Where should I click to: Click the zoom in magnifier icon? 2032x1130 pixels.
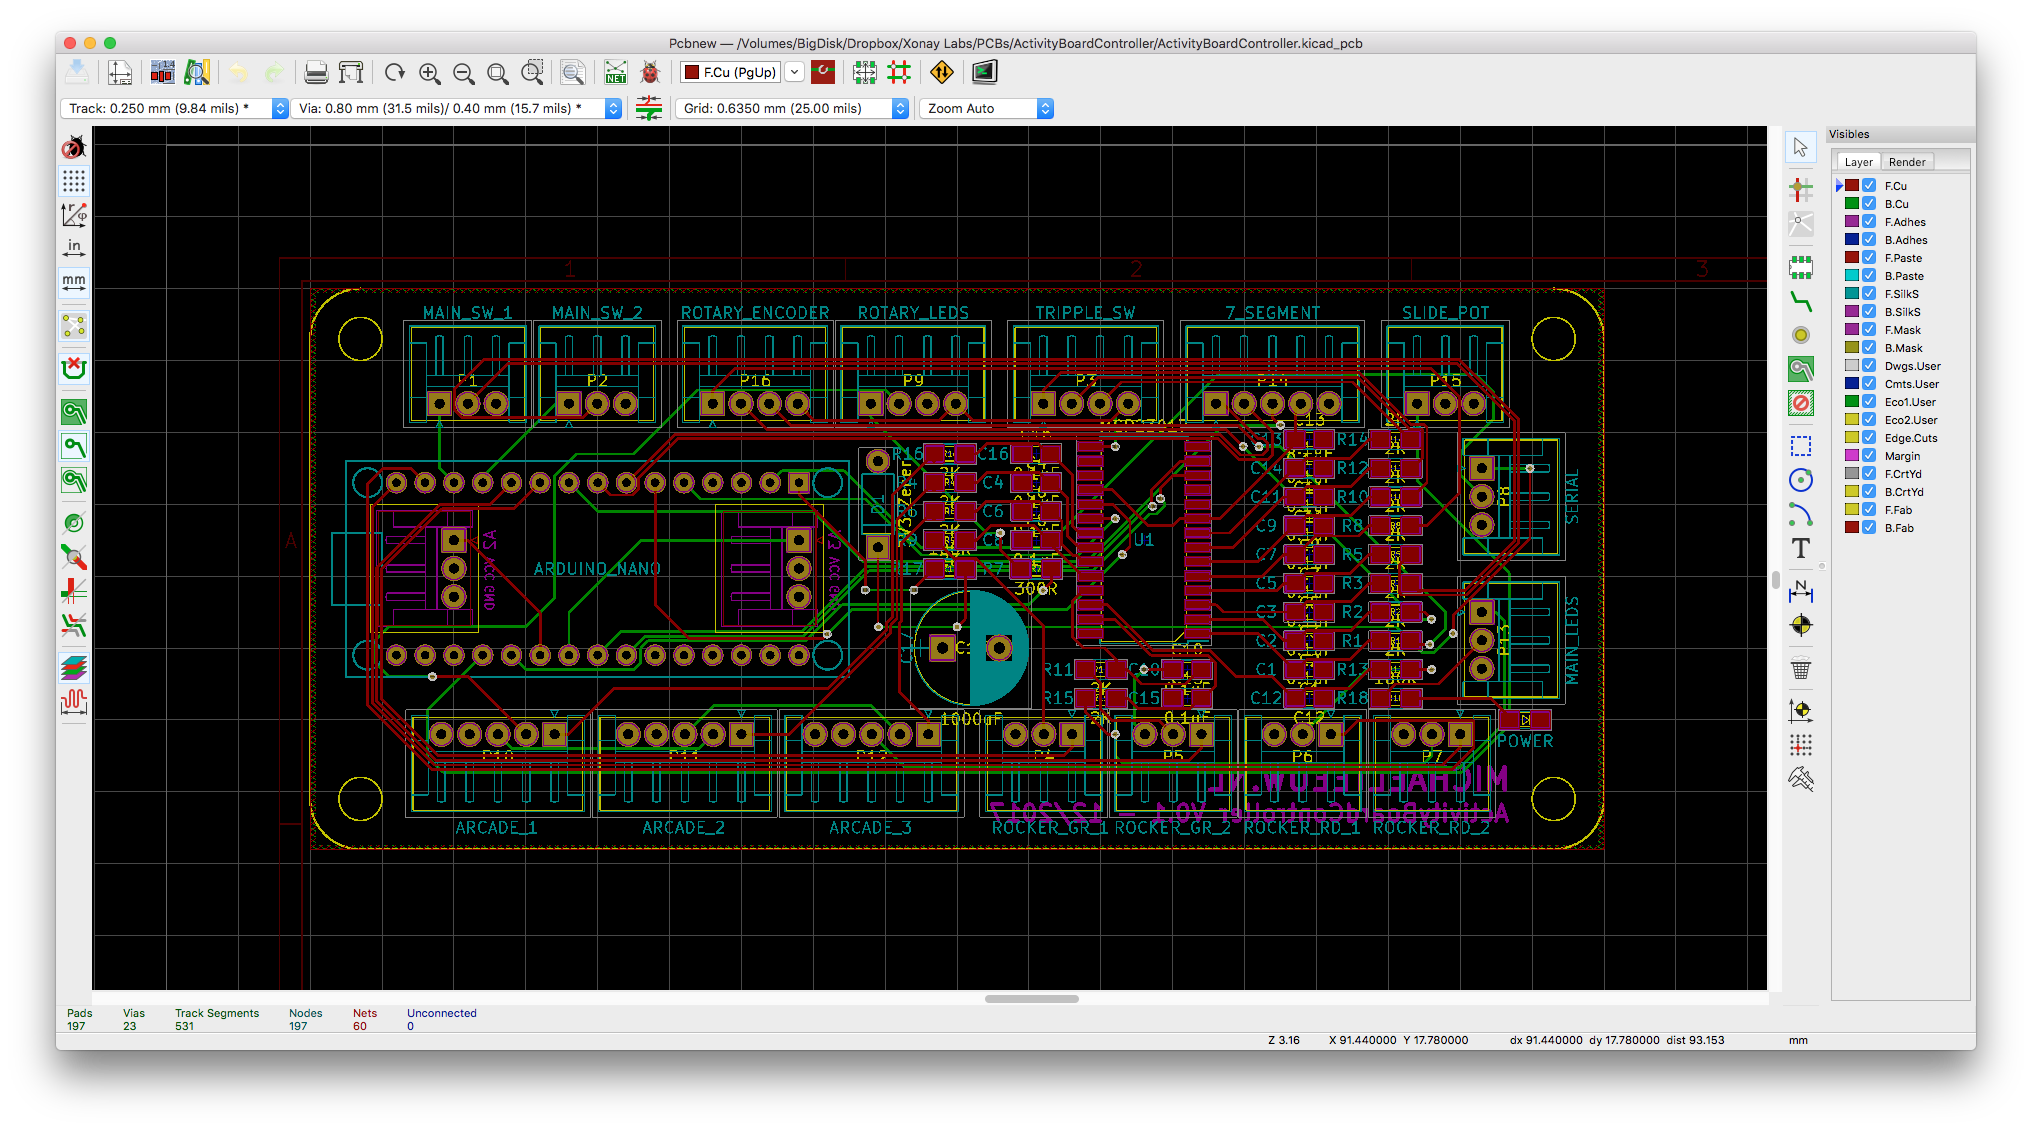pyautogui.click(x=430, y=72)
